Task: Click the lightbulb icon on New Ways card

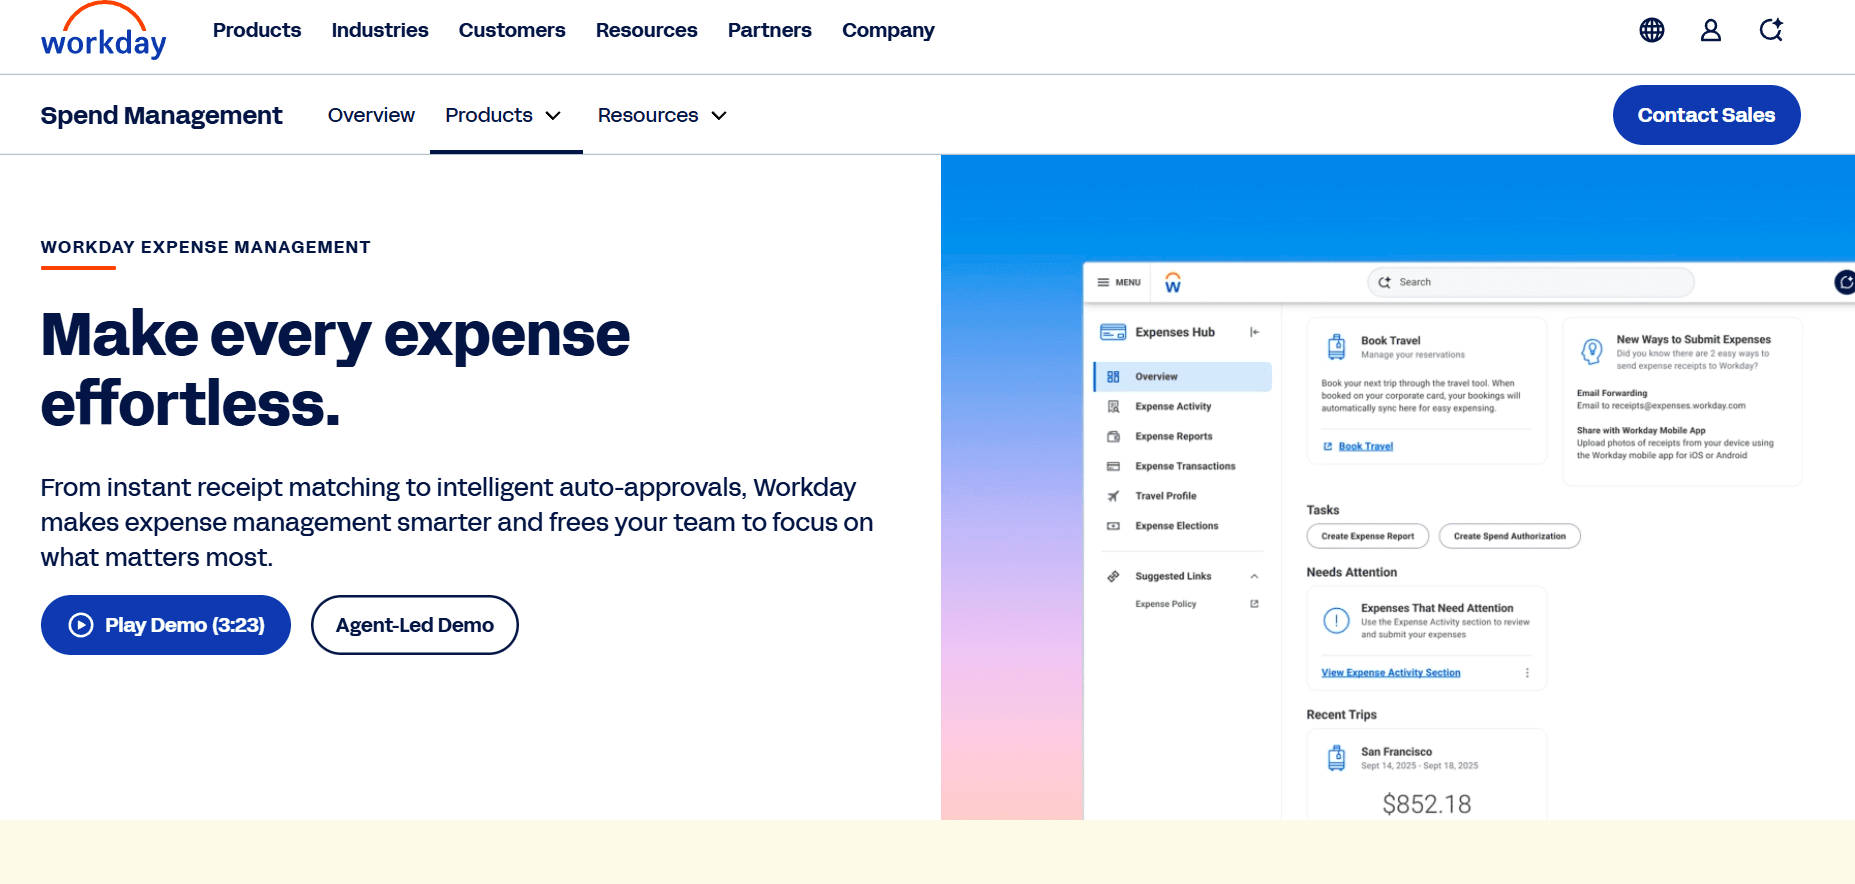Action: click(1592, 351)
